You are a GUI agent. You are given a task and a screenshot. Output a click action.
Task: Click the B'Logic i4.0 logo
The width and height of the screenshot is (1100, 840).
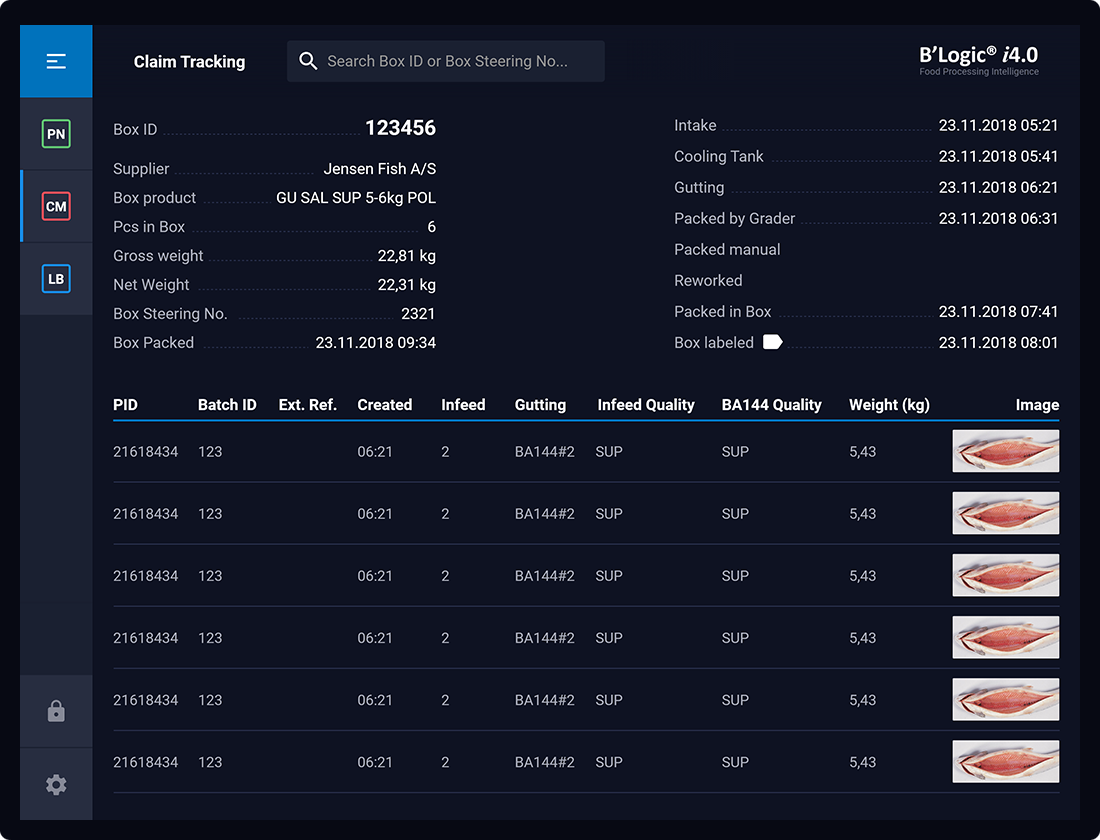point(978,60)
